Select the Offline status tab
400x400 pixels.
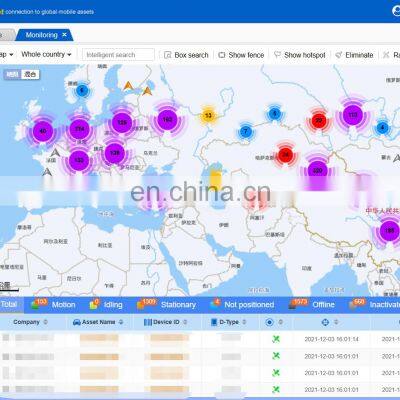coord(312,305)
